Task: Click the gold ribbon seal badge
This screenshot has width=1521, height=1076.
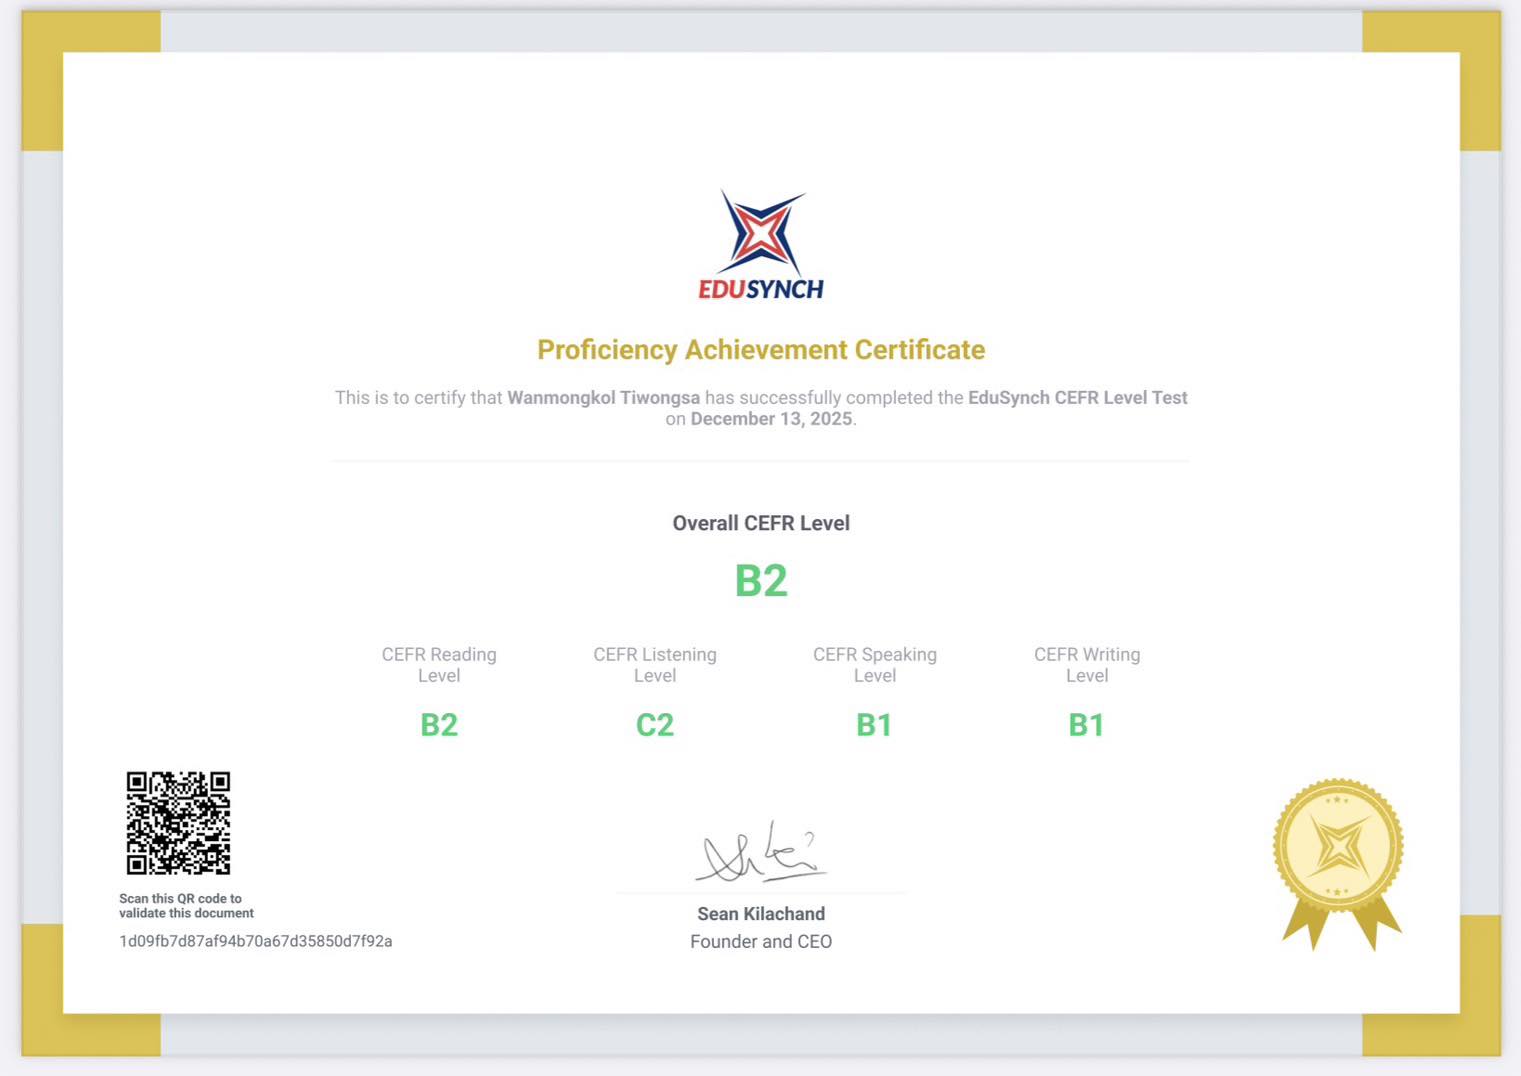Action: click(1339, 864)
